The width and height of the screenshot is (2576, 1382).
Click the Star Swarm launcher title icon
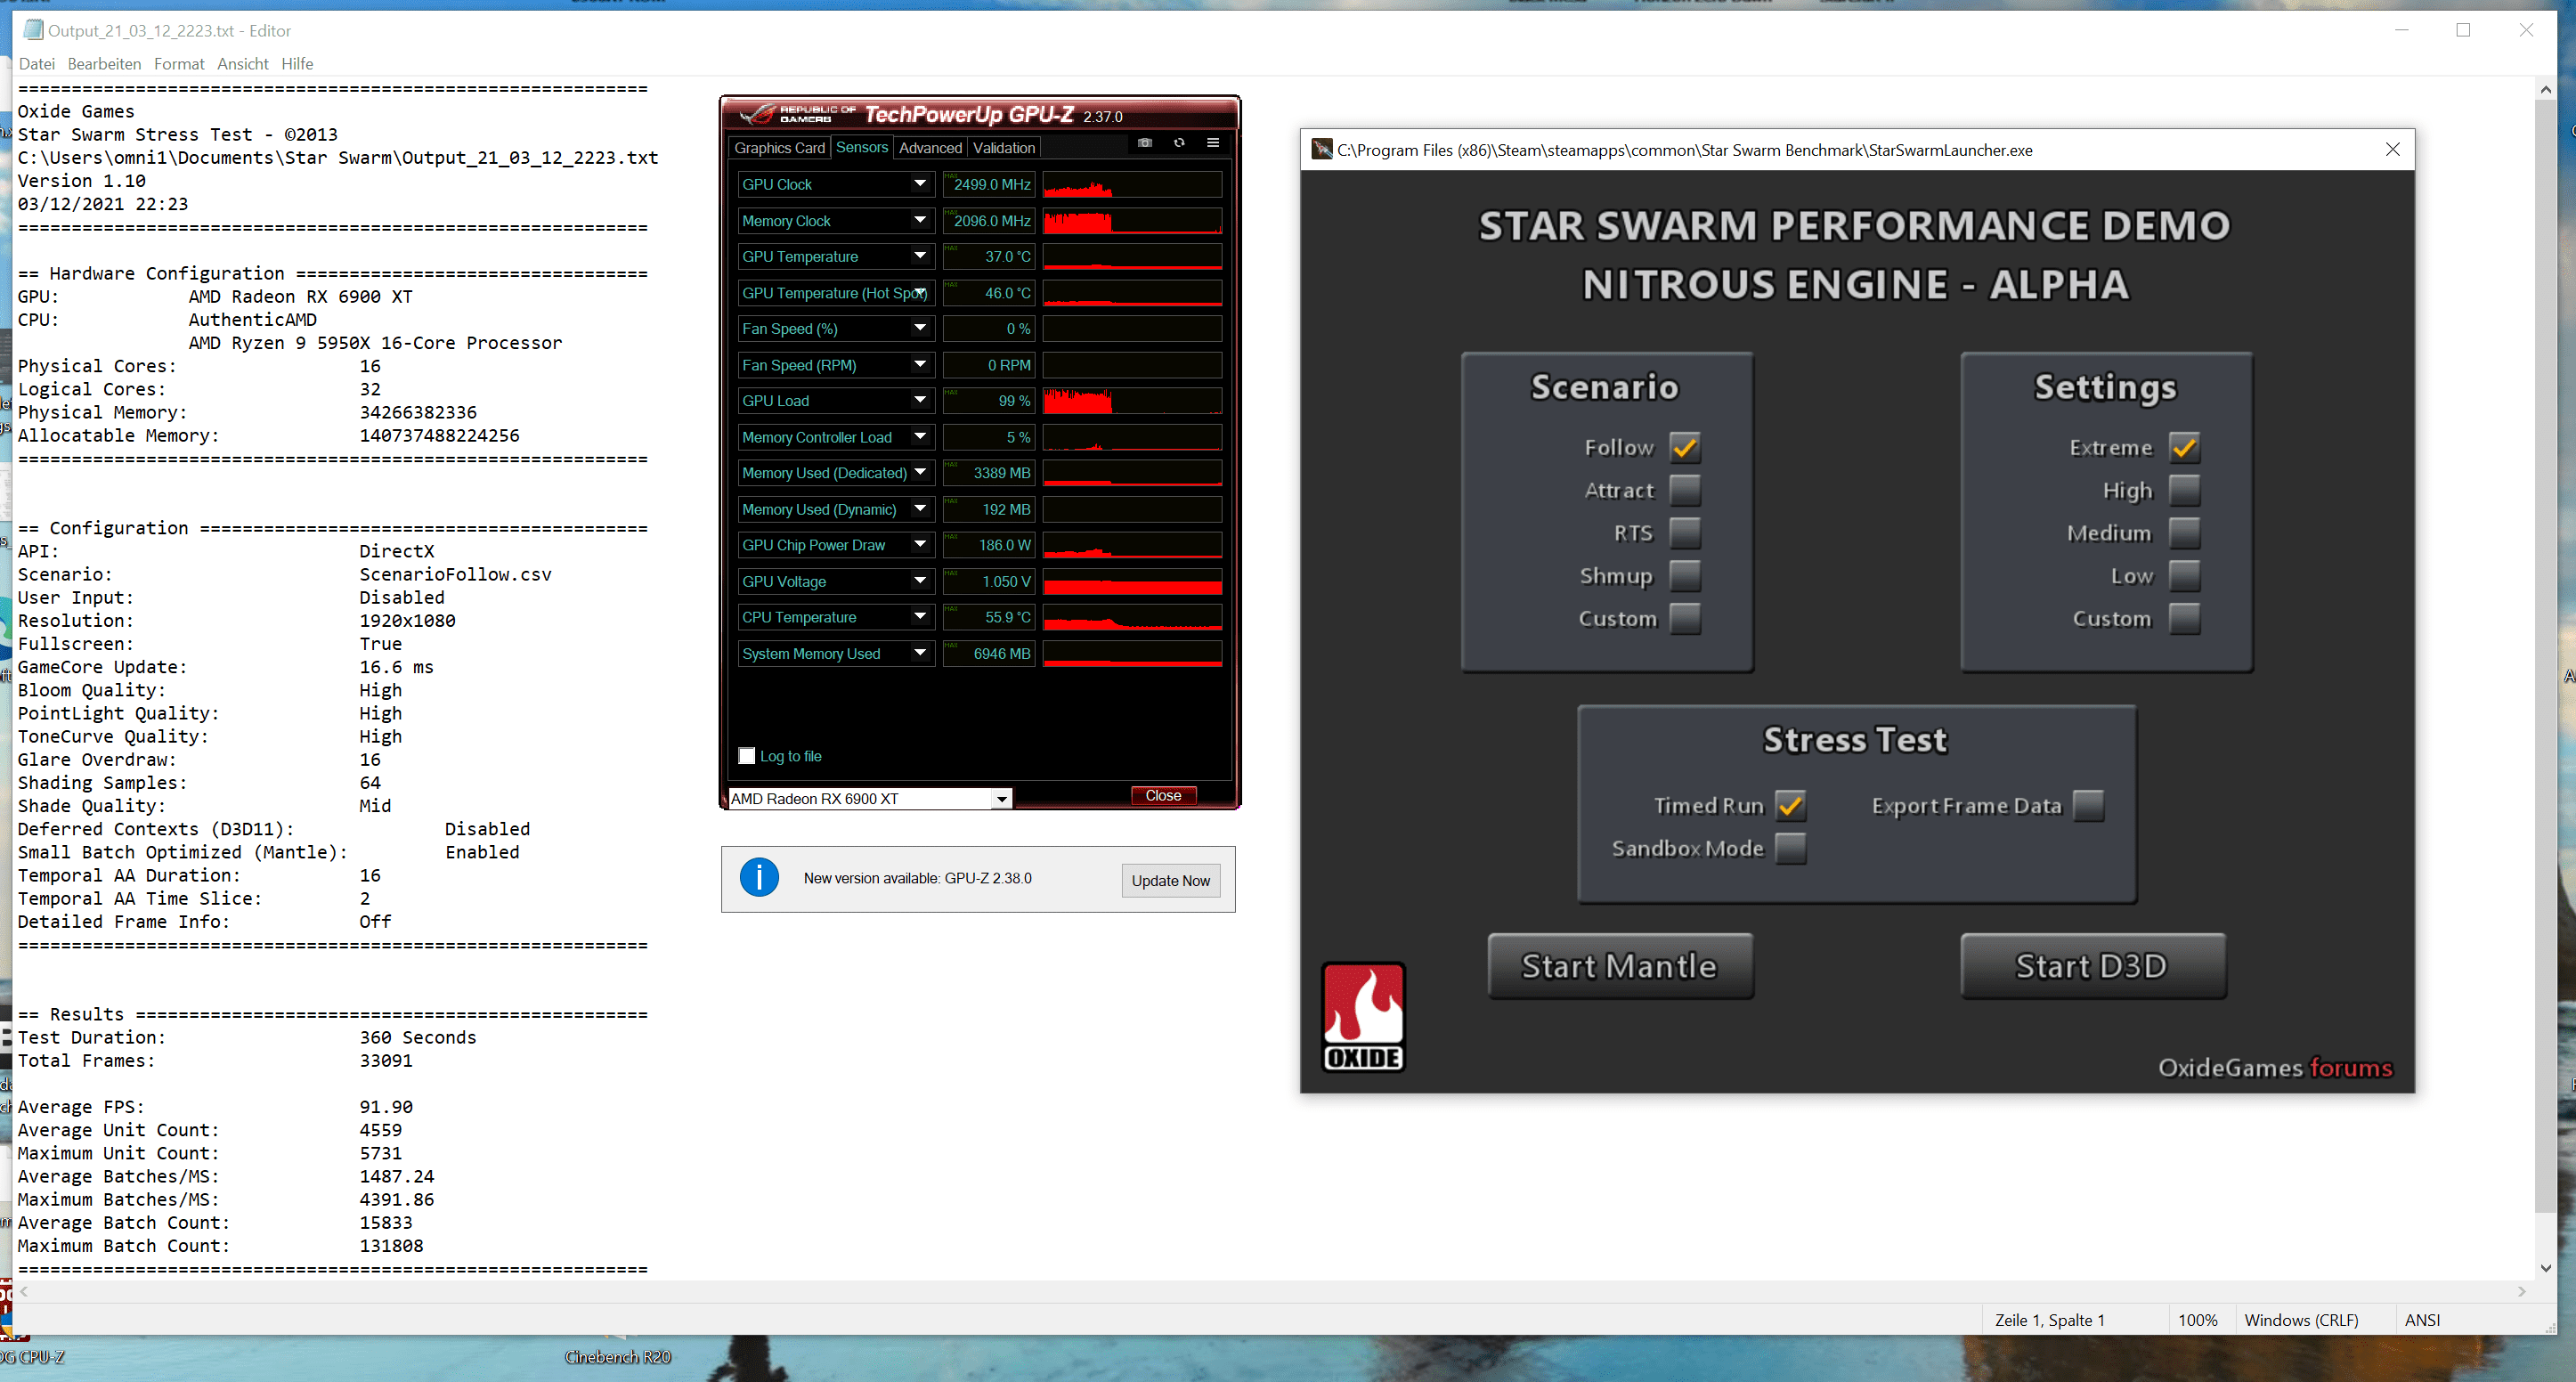(x=1322, y=150)
